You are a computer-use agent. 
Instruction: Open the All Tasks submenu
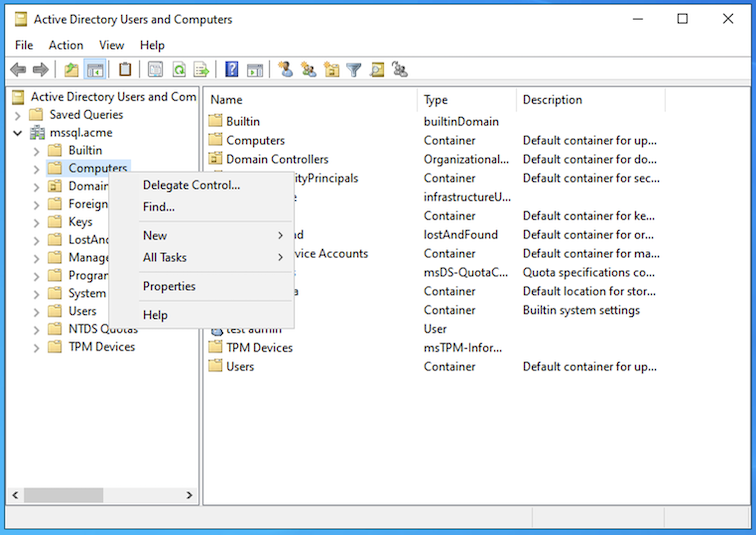point(202,257)
